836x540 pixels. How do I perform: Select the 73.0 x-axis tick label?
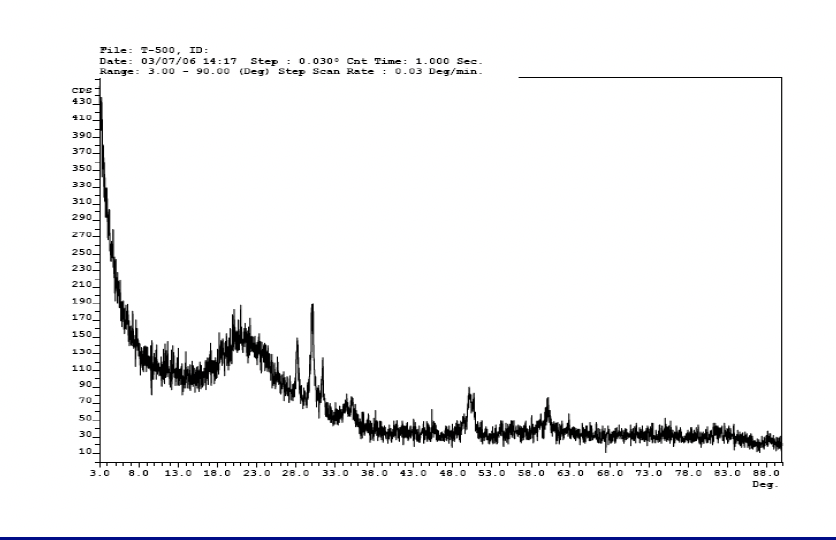click(649, 473)
